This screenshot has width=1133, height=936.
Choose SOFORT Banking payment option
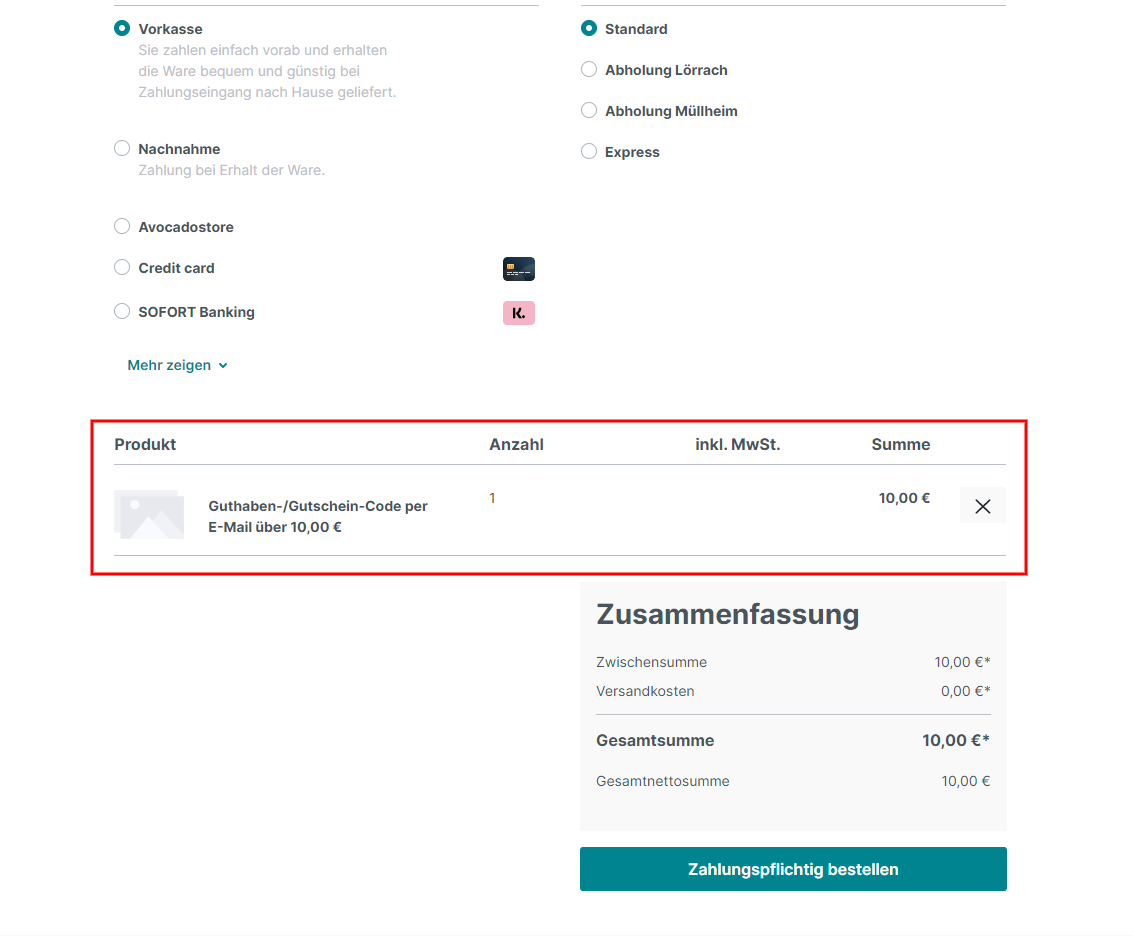[x=122, y=312]
